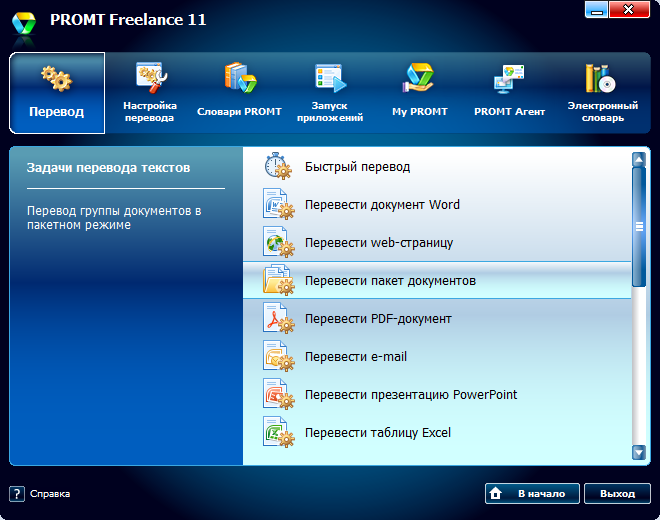Open the Справка help link

pos(50,493)
